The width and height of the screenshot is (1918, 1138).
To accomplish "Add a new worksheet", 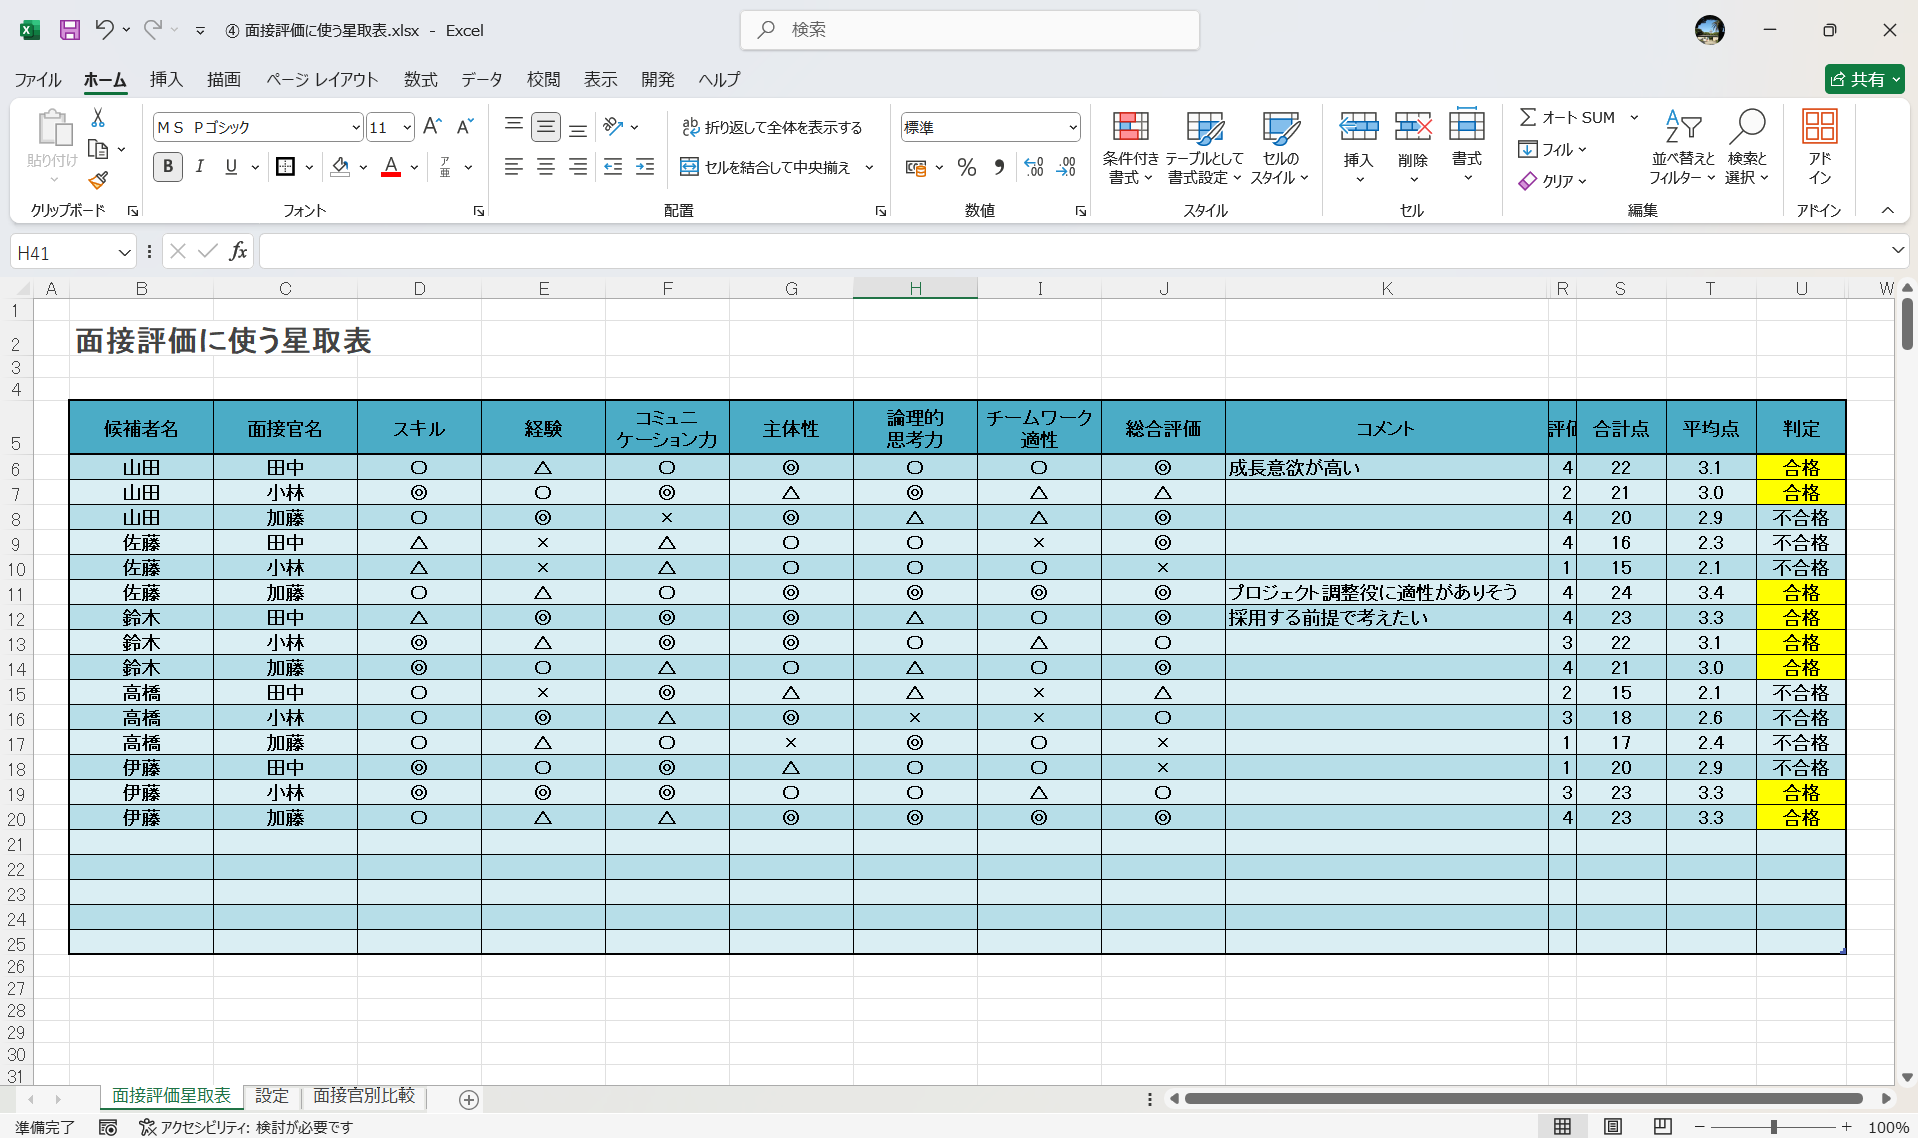I will (x=468, y=1099).
